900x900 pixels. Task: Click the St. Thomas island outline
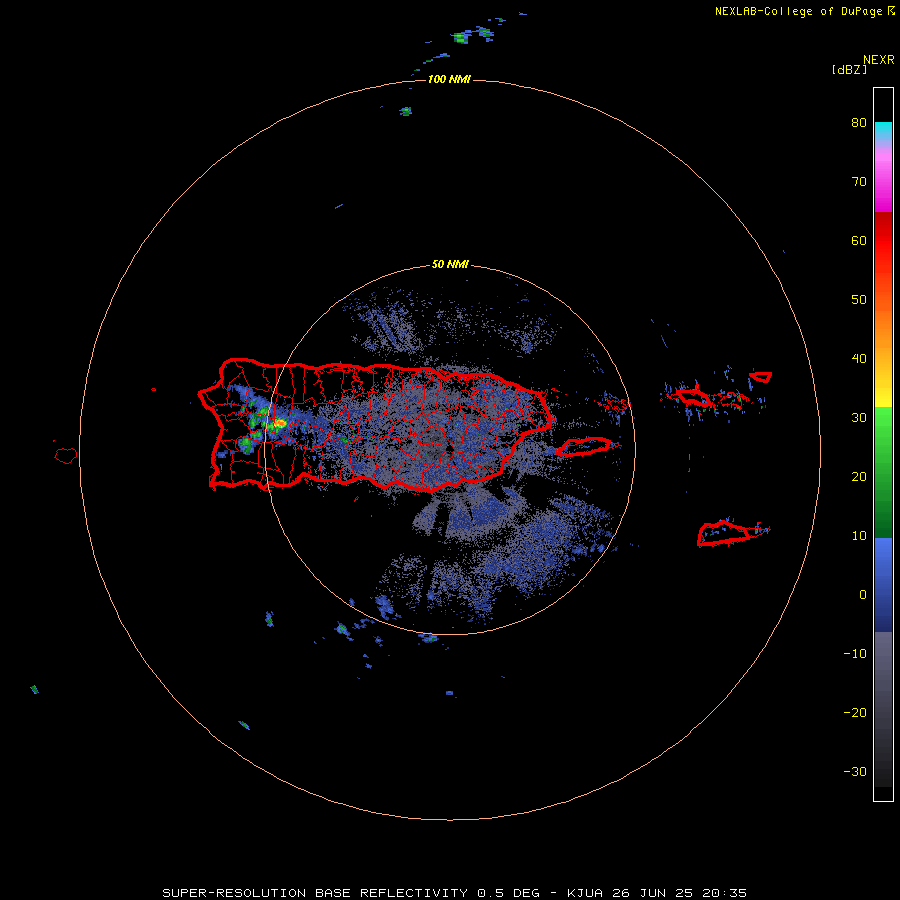coord(693,397)
